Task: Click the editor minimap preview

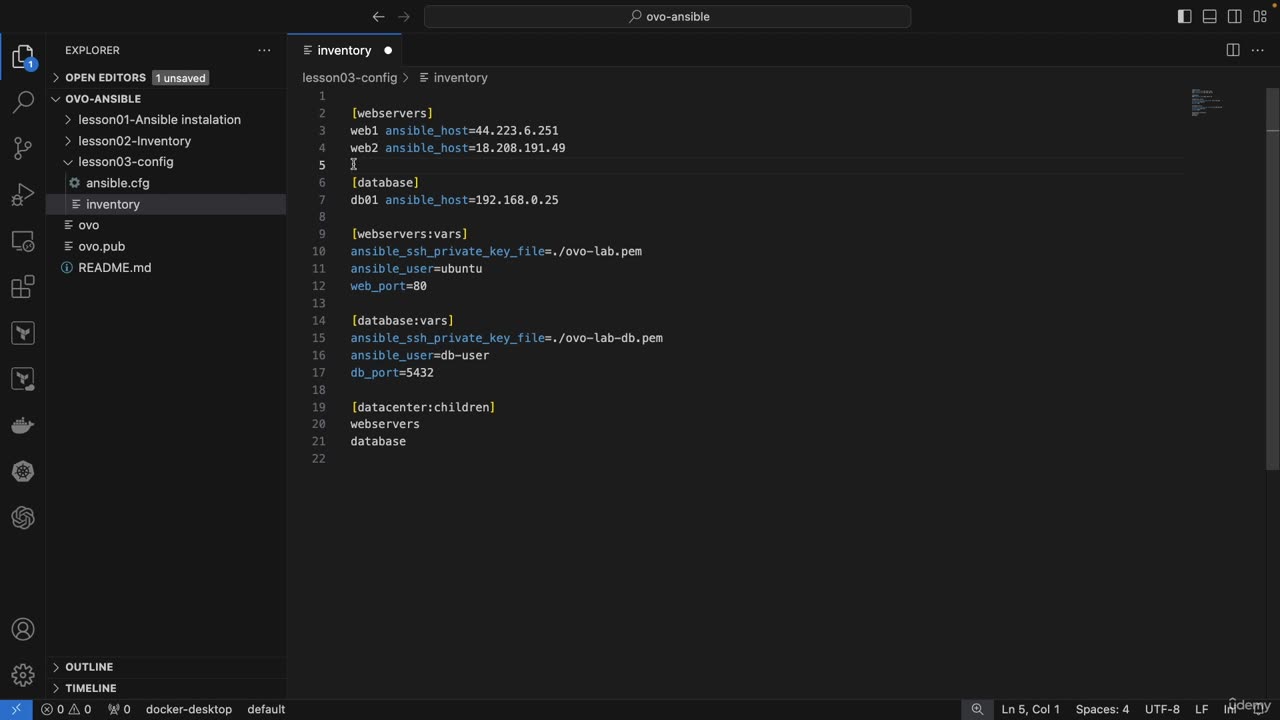Action: pyautogui.click(x=1207, y=102)
